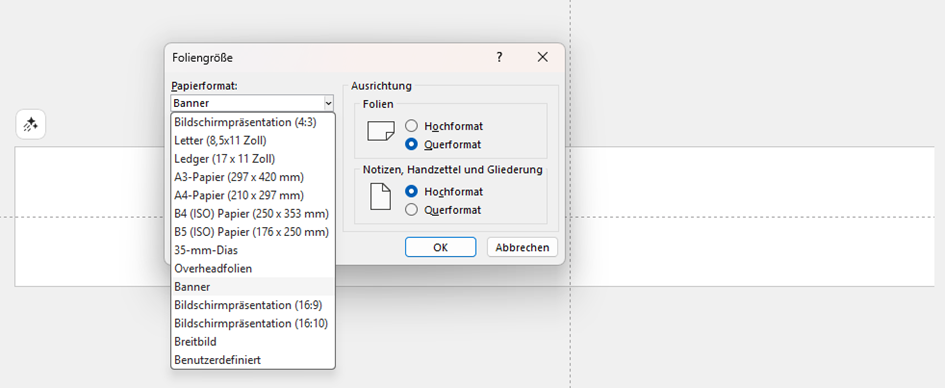Select Benutzerdefiniert option
This screenshot has width=945, height=388.
[253, 360]
